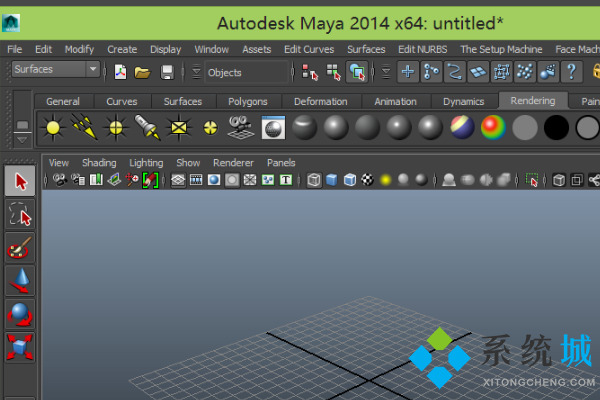Switch to the Polygons shelf tab
600x400 pixels.
pos(246,101)
